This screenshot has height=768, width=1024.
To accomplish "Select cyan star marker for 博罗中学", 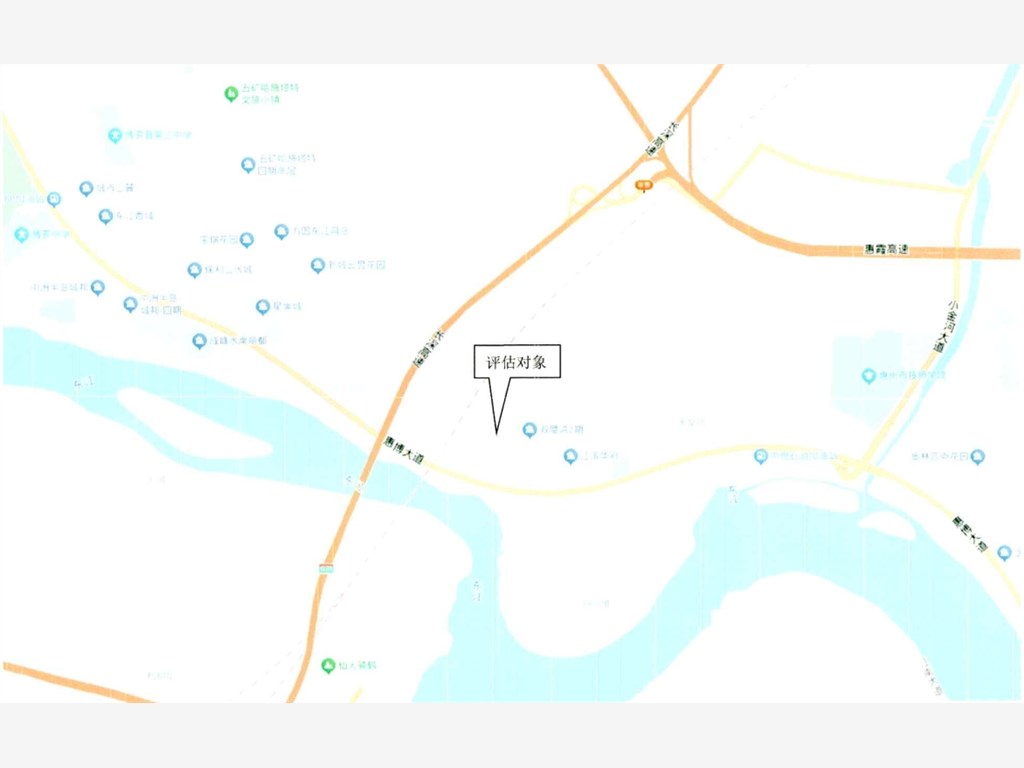I will click(22, 234).
